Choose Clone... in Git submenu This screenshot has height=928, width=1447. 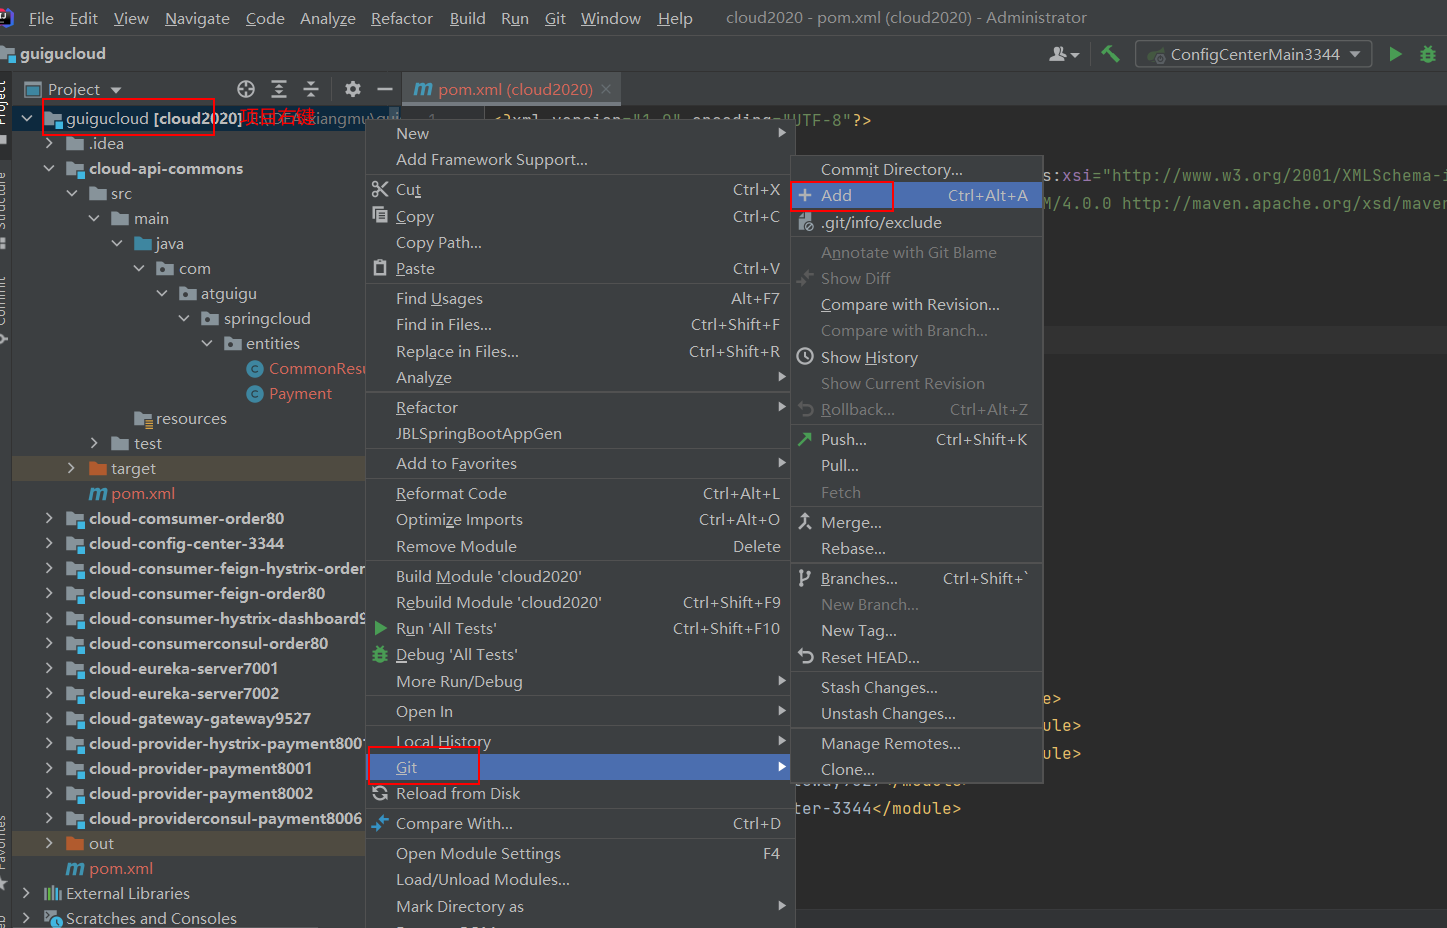pos(917,769)
